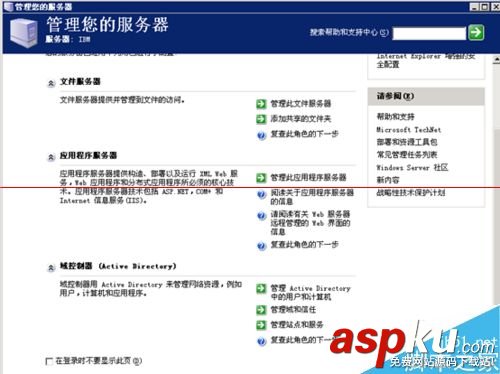The width and height of the screenshot is (500, 374).
Task: Click help icon next to file server 复查此角色的下一步
Action: (x=261, y=135)
